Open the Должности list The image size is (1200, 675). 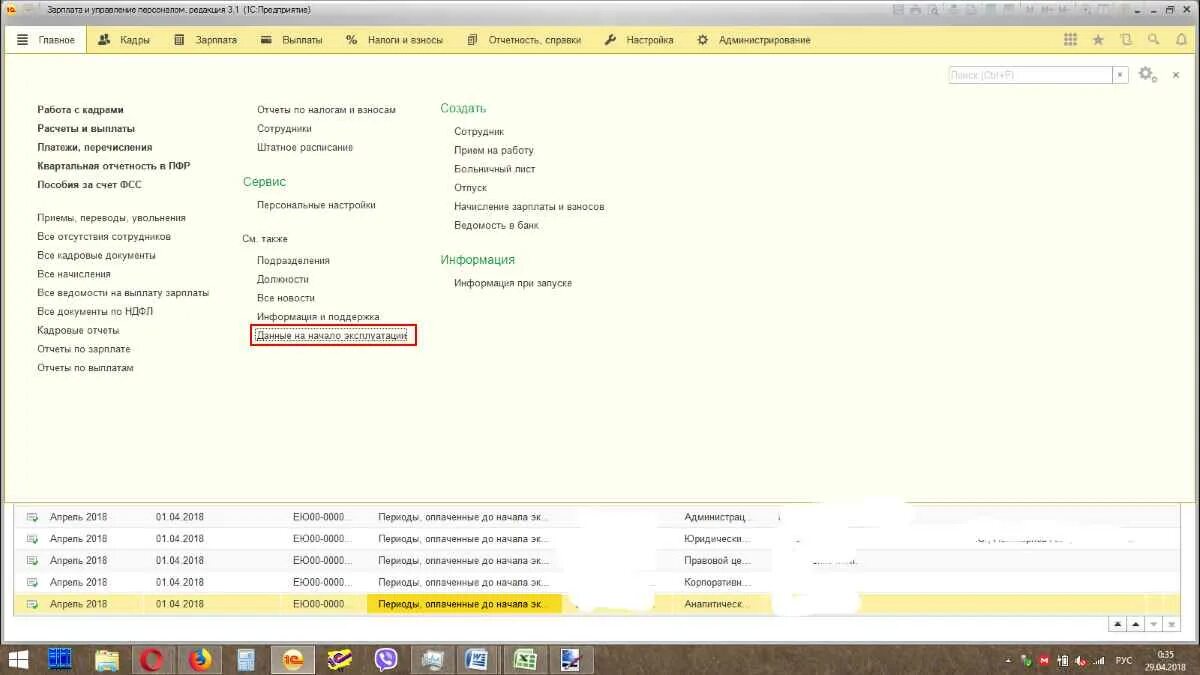click(283, 280)
